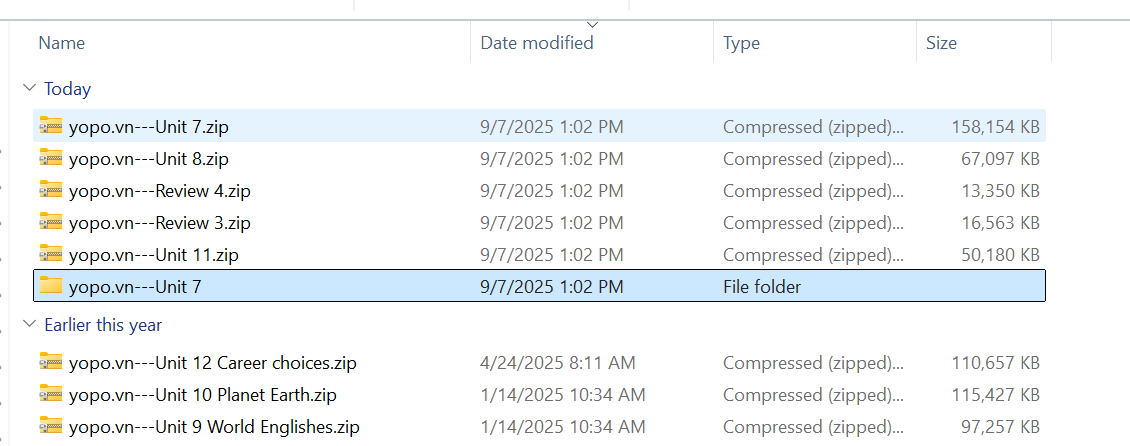Screen dimensions: 1130x446
Task: Select the Review 3.zip archive icon
Action: (51, 222)
